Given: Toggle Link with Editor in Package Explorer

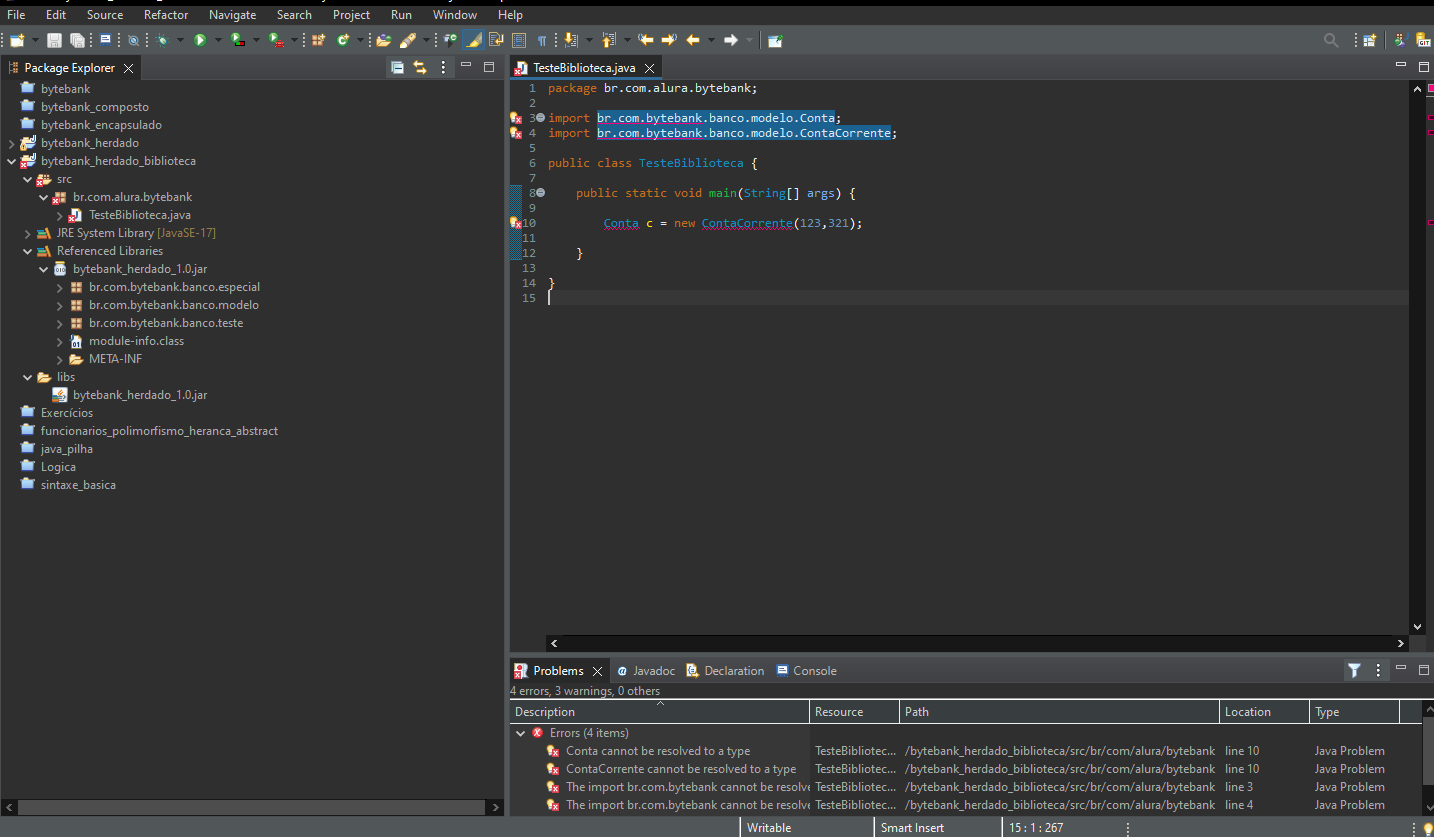Looking at the screenshot, I should [420, 67].
